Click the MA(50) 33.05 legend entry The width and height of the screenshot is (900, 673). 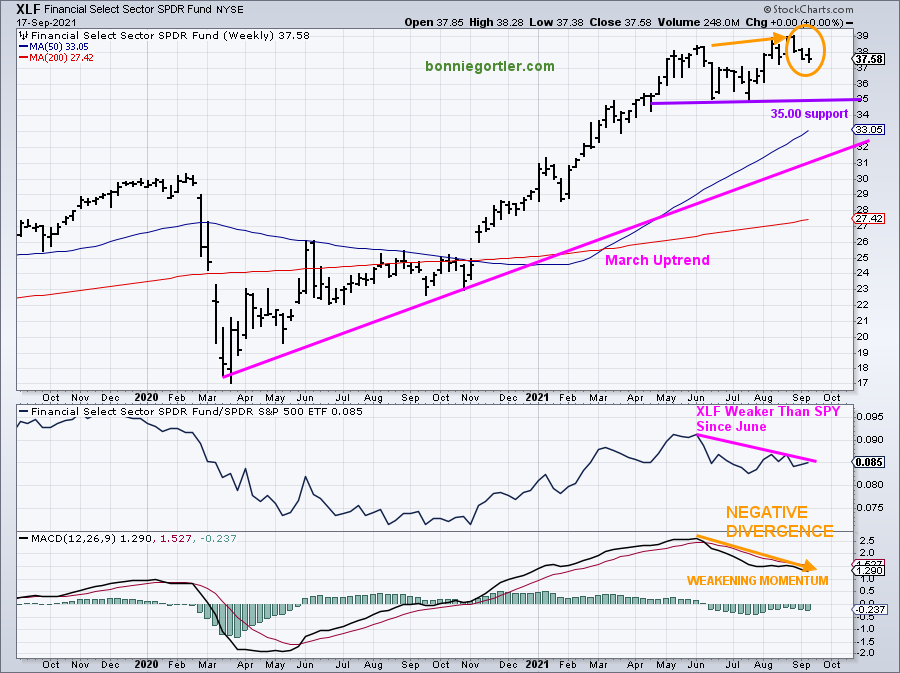click(x=54, y=47)
